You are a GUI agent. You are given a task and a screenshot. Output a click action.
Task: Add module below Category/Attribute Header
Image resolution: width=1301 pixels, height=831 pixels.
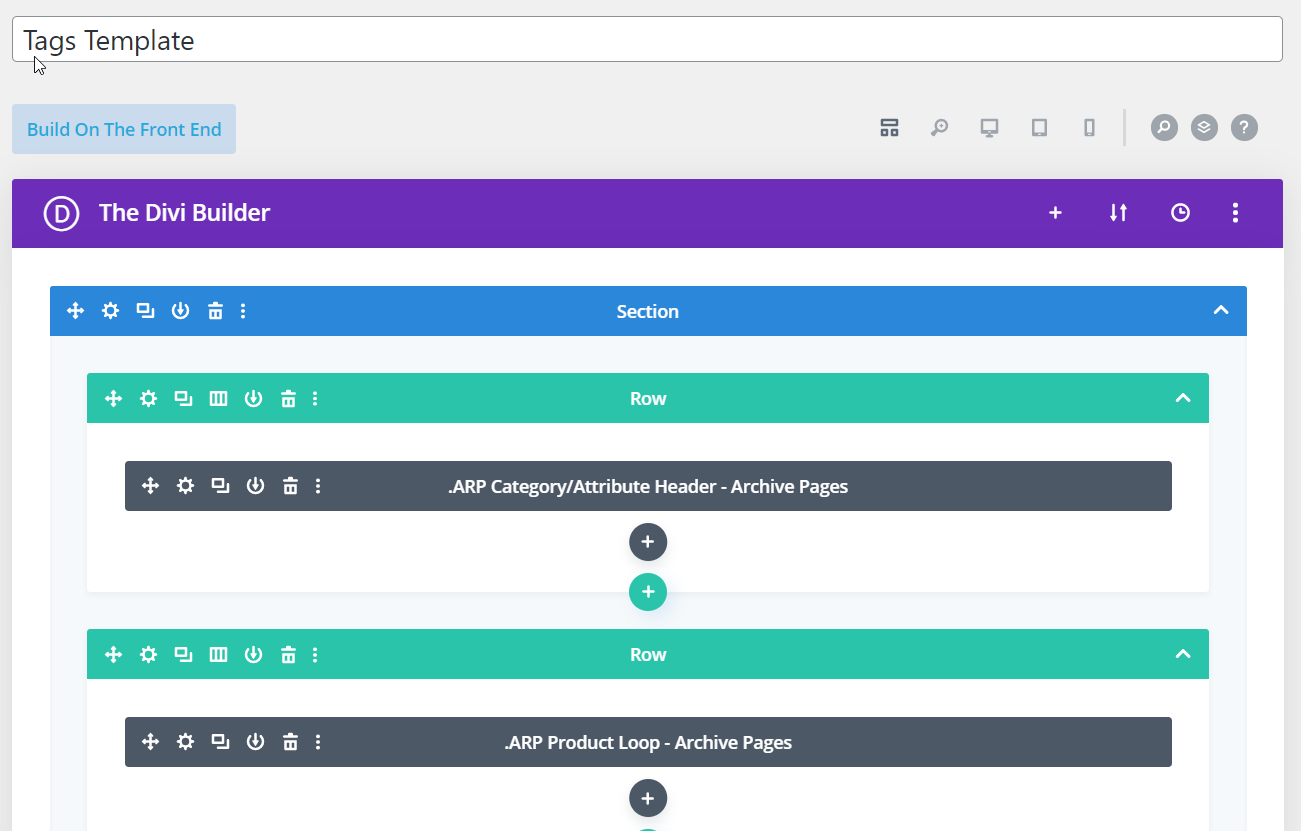click(648, 542)
